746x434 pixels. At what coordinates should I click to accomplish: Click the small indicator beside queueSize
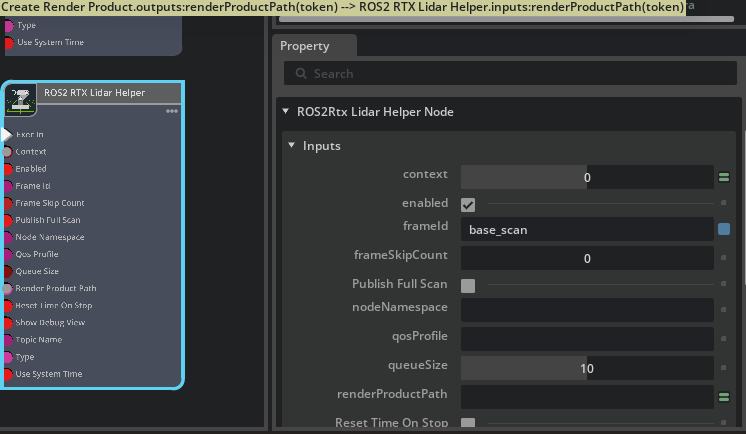723,367
